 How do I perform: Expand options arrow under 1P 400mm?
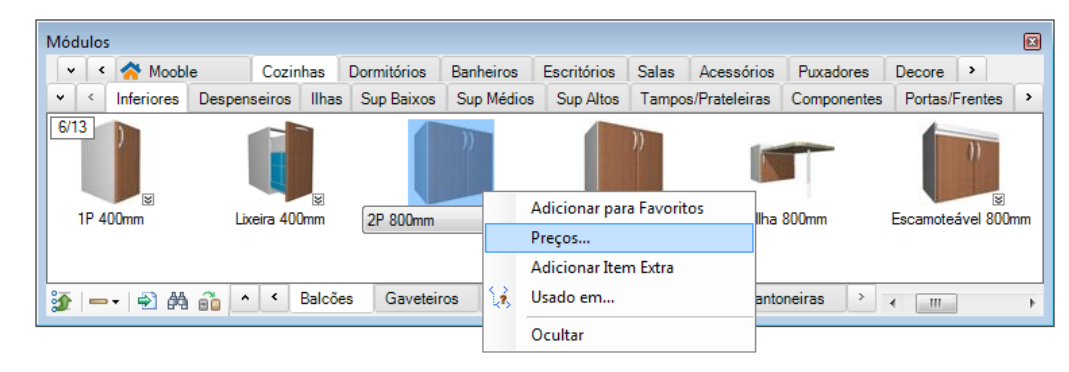point(149,200)
